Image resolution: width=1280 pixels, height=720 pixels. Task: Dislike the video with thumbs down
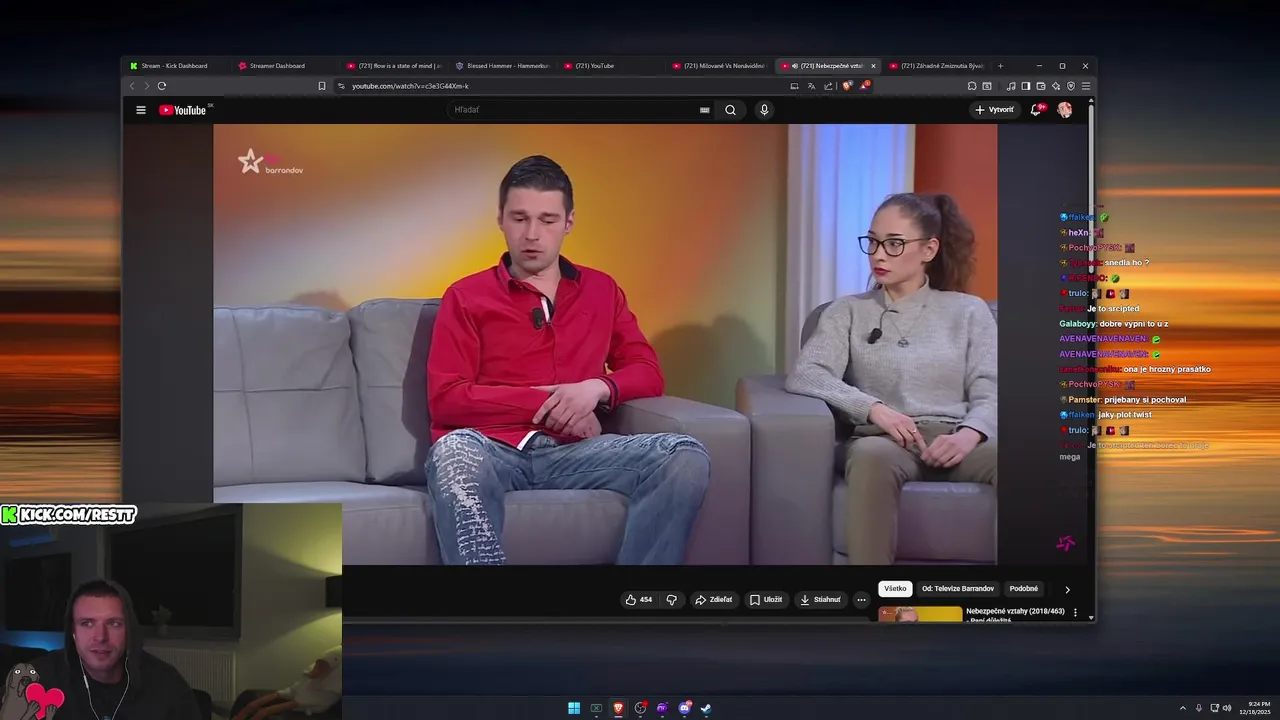tap(672, 600)
